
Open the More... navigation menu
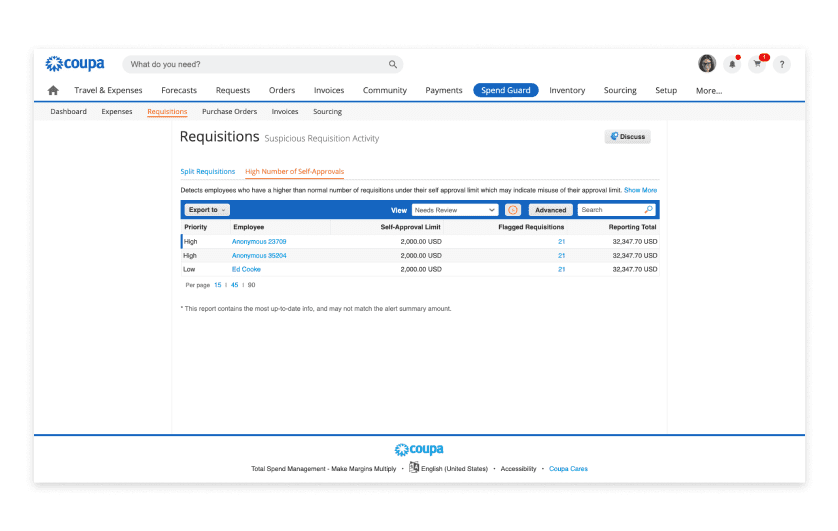[x=708, y=90]
